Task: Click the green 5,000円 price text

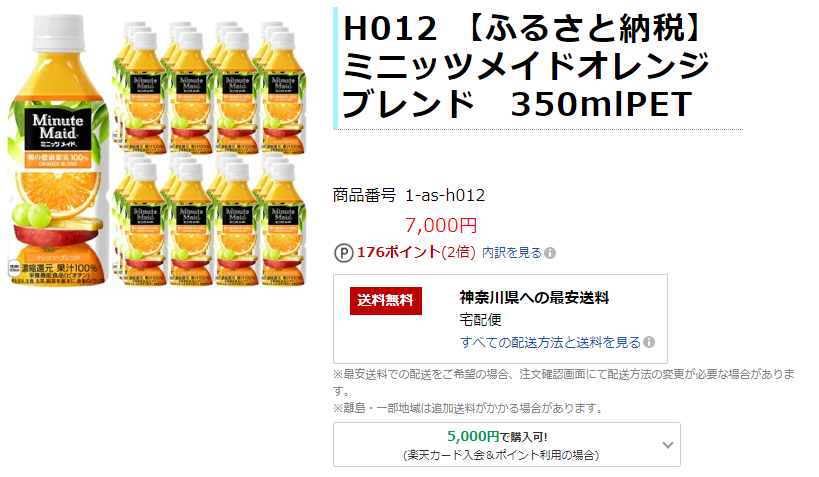Action: click(473, 436)
